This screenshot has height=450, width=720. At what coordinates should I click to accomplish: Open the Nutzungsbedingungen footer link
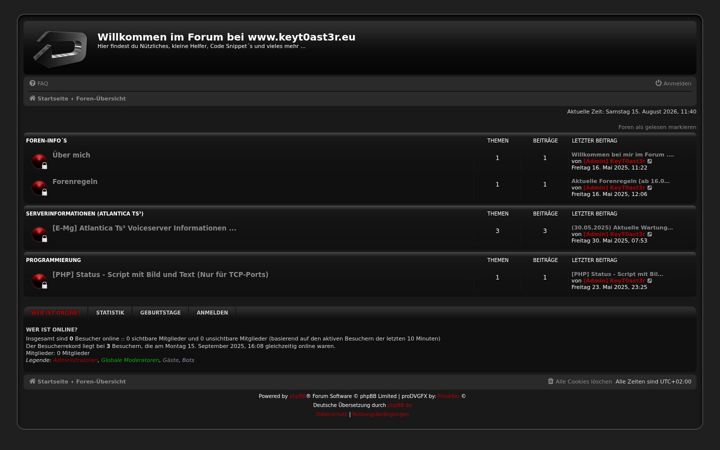[x=381, y=414]
